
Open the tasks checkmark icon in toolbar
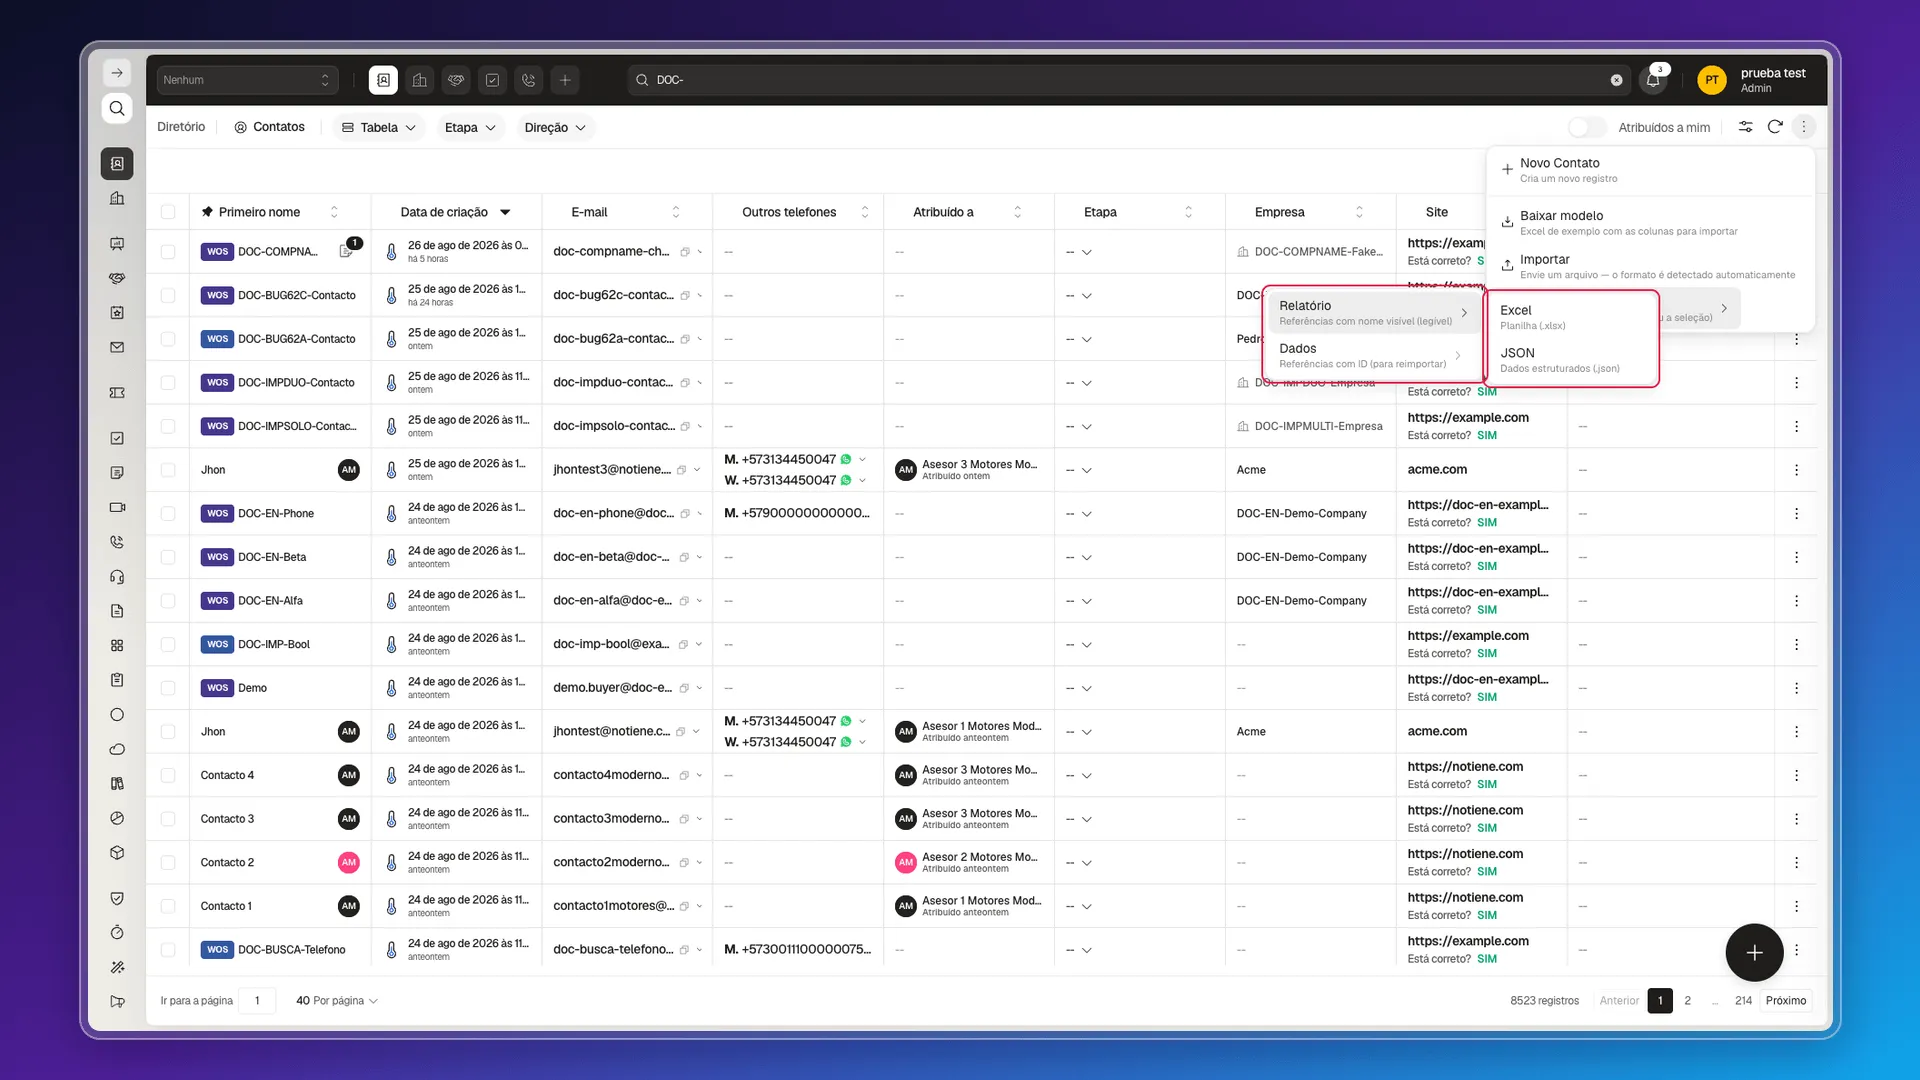(493, 80)
